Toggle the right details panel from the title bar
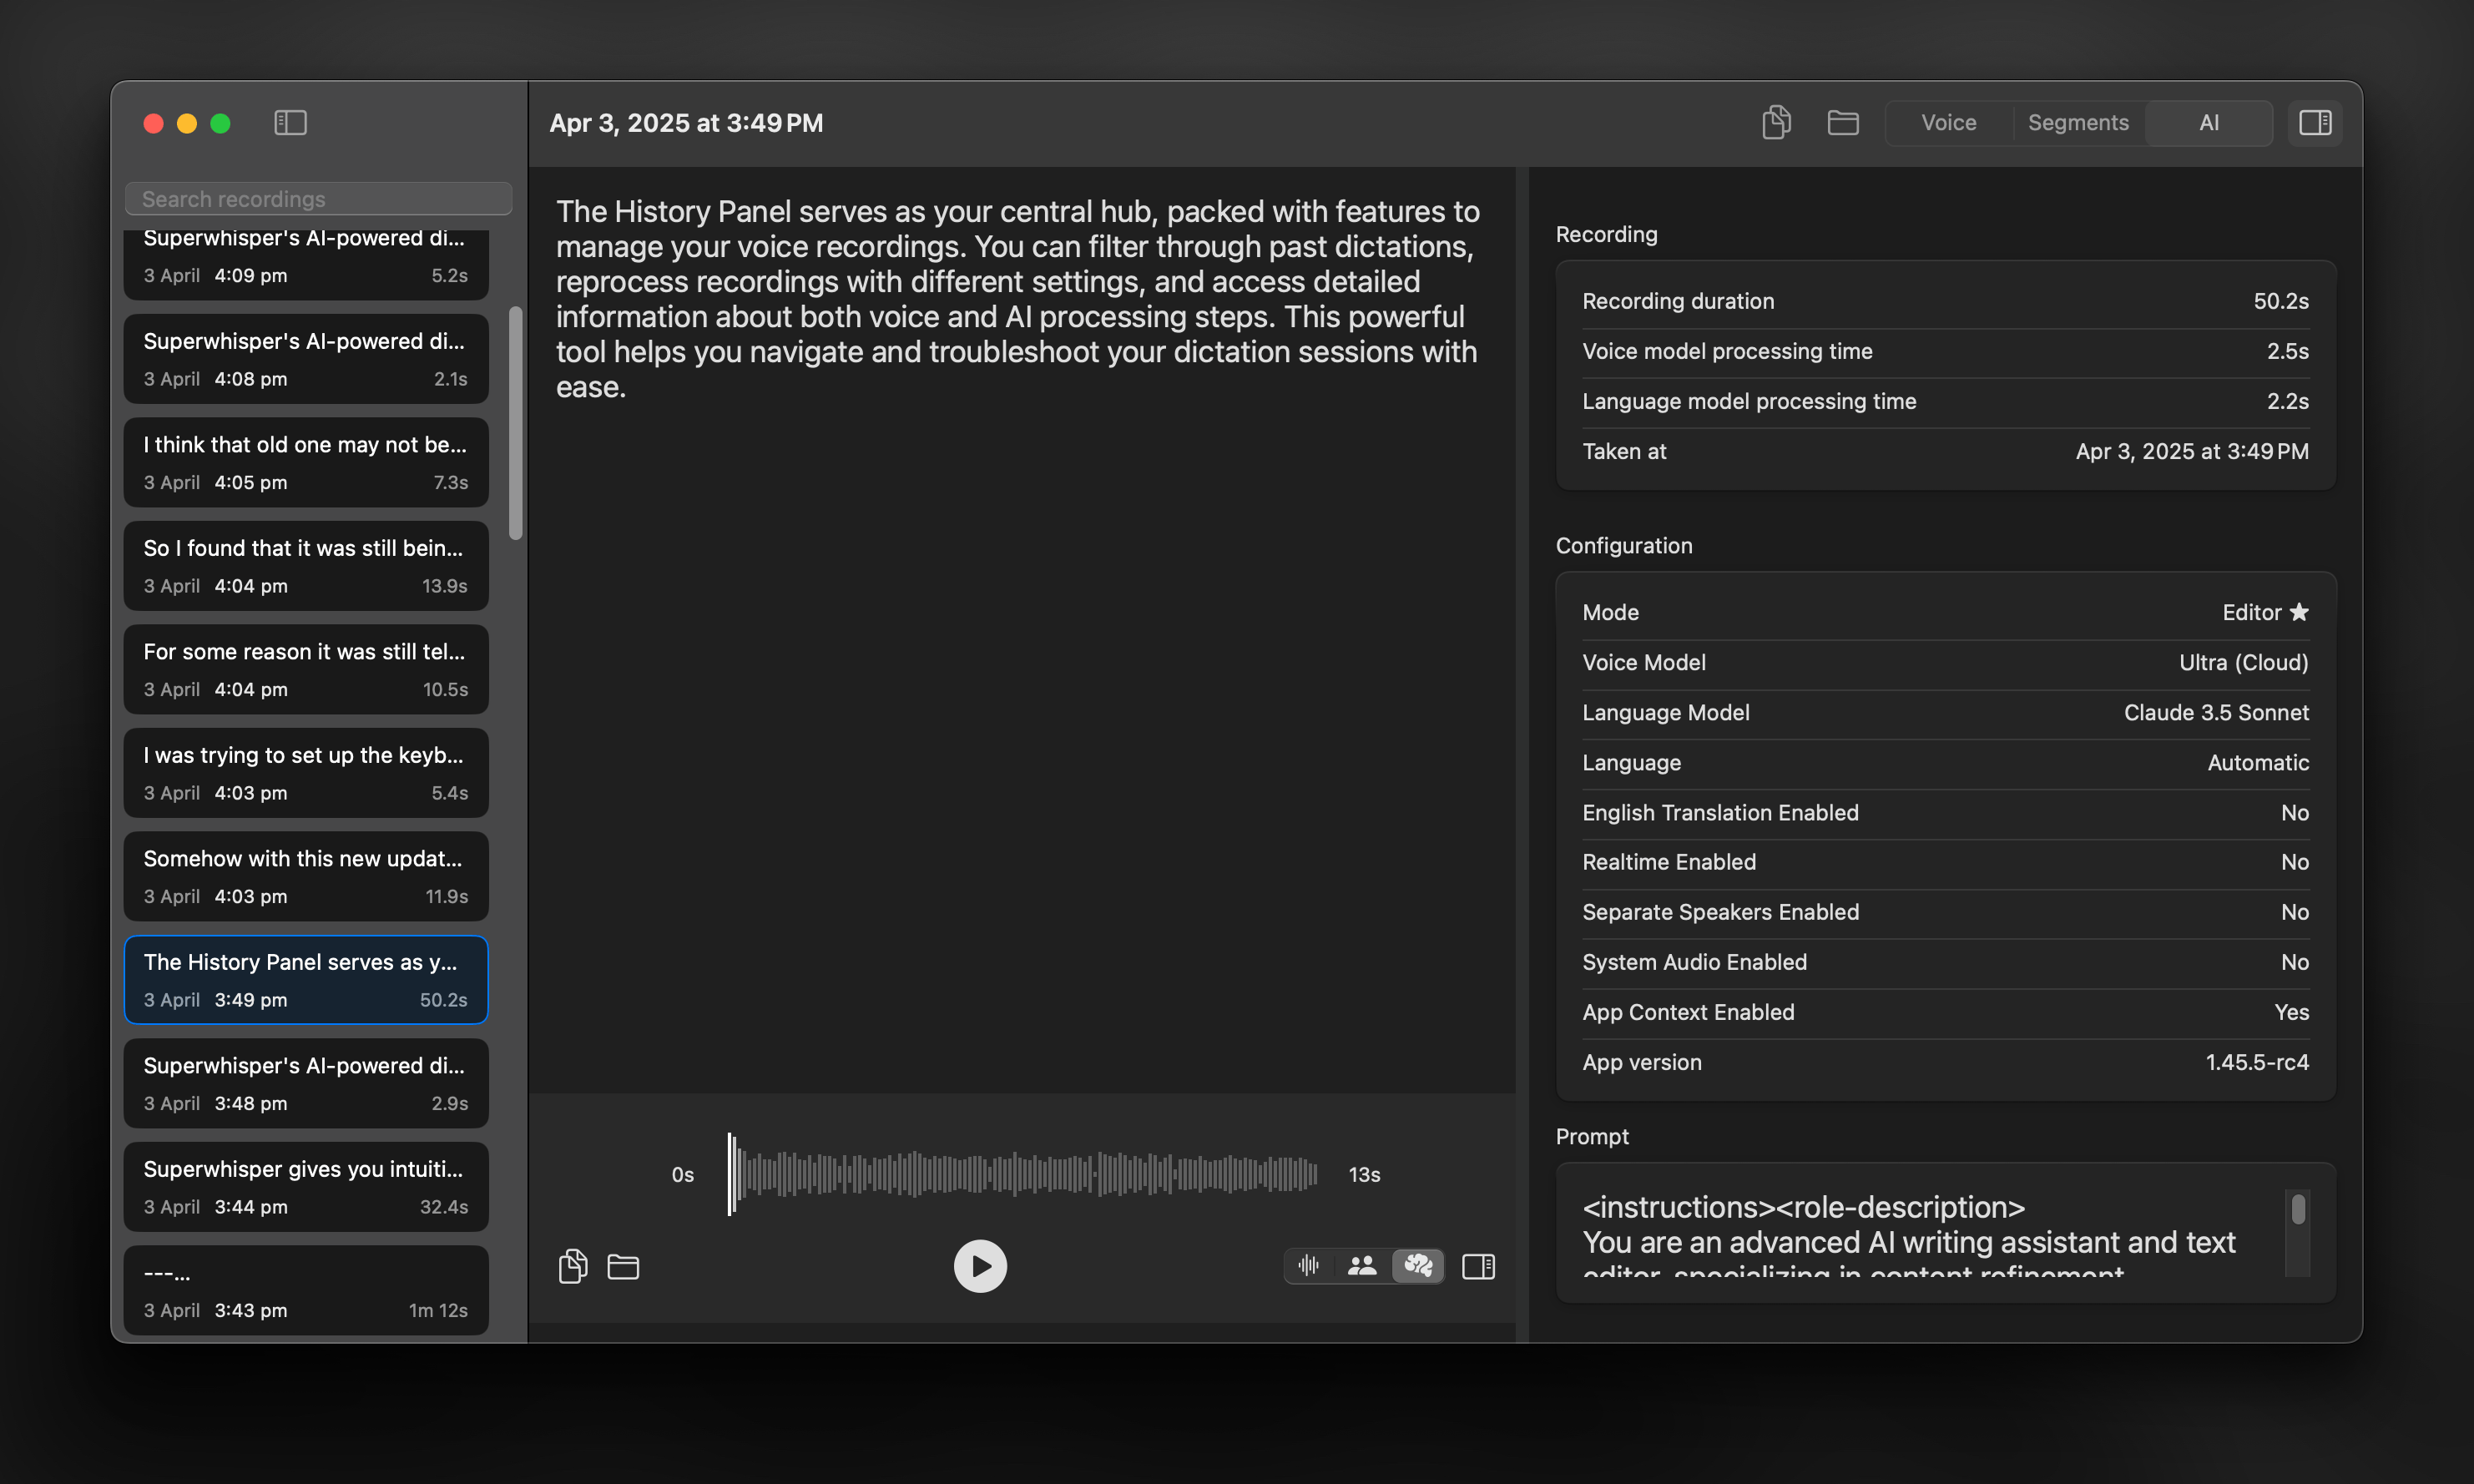 pyautogui.click(x=2315, y=123)
